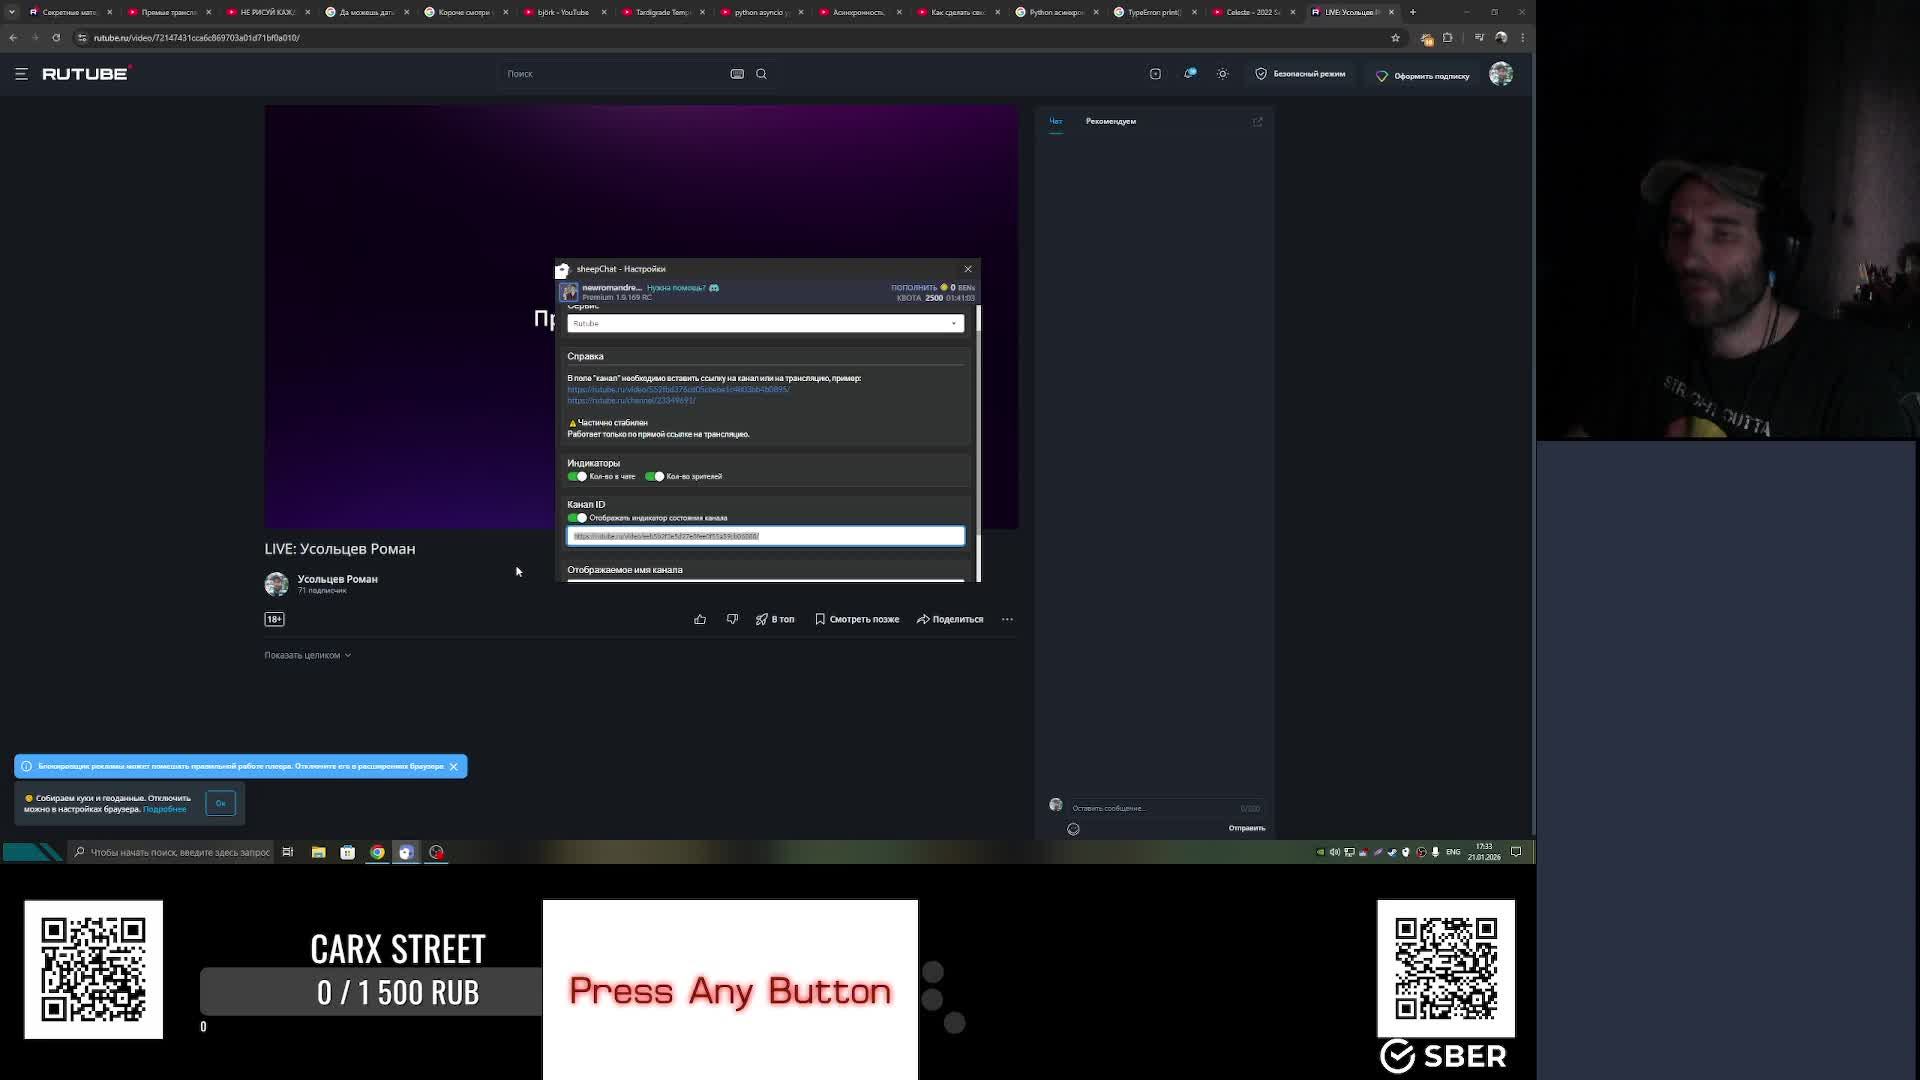Toggle the light/dark theme sun icon
1920x1080 pixels.
click(1222, 74)
